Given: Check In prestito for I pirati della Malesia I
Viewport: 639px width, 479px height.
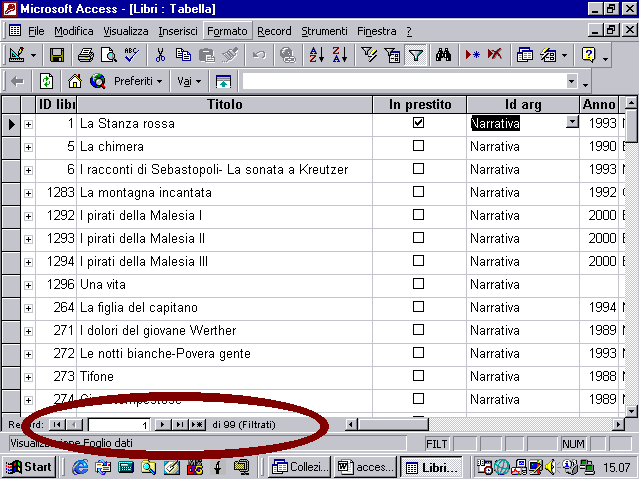Looking at the screenshot, I should [x=418, y=215].
